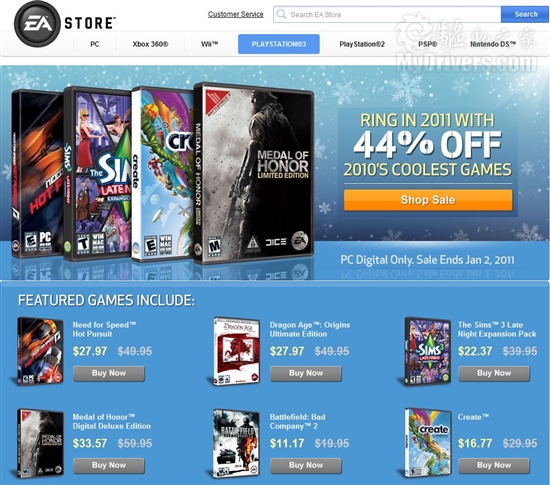Open the PlayStation 2 tab
550x485 pixels.
tap(362, 44)
